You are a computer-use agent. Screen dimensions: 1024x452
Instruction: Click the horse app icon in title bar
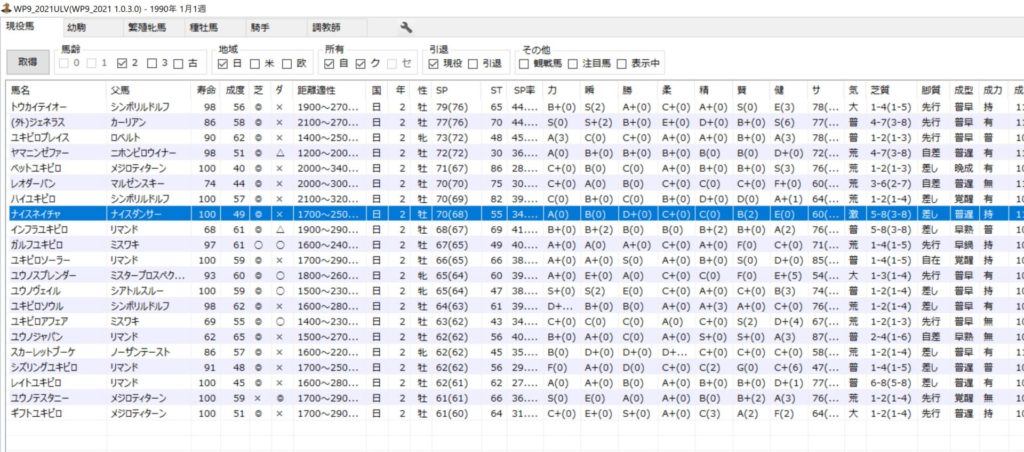coord(7,8)
